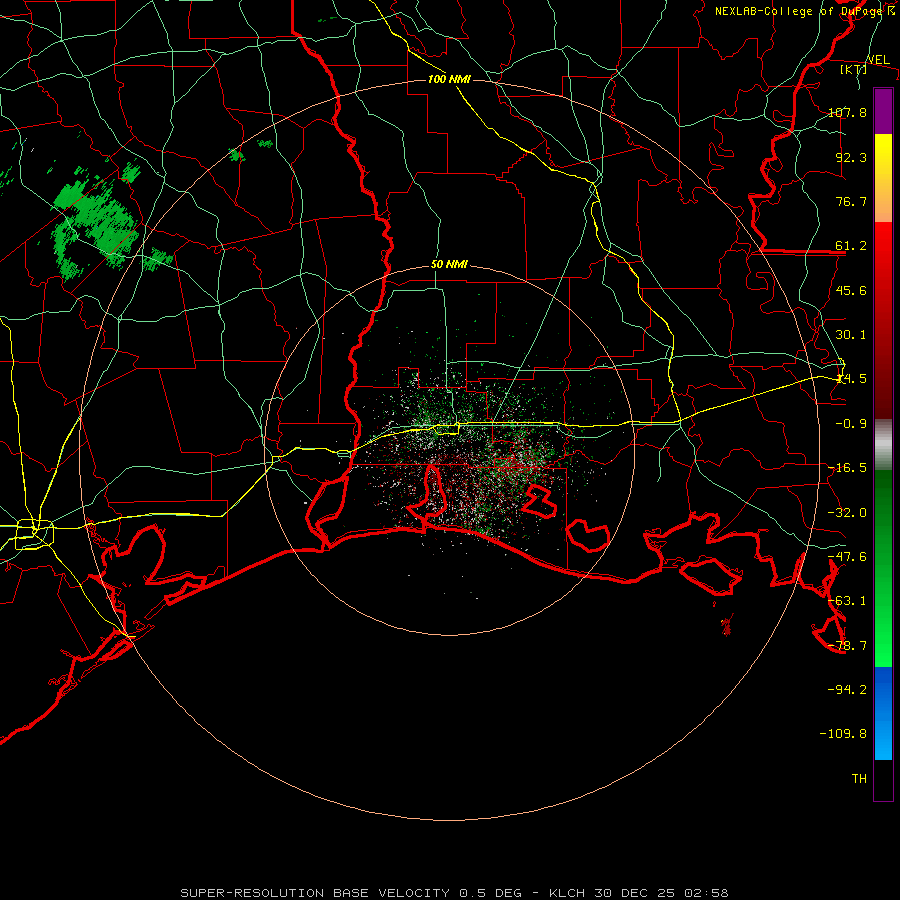Click the 76.7 scale value
900x900 pixels.
851,201
